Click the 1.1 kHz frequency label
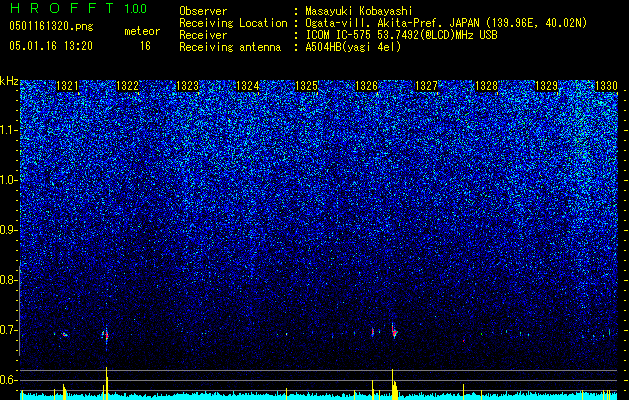This screenshot has height=400, width=629. click(x=8, y=130)
